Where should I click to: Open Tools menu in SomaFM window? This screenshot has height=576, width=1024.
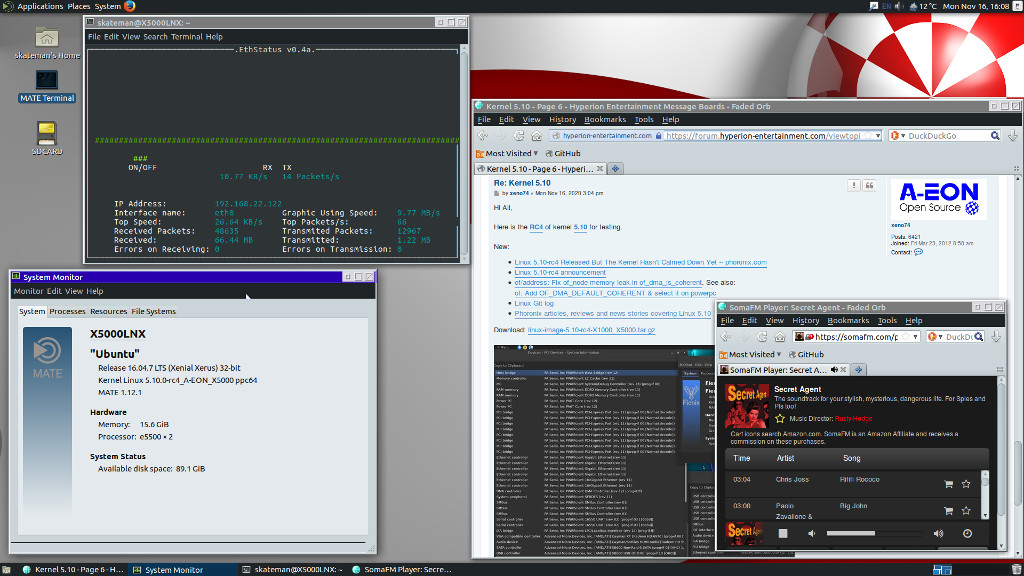coord(887,321)
